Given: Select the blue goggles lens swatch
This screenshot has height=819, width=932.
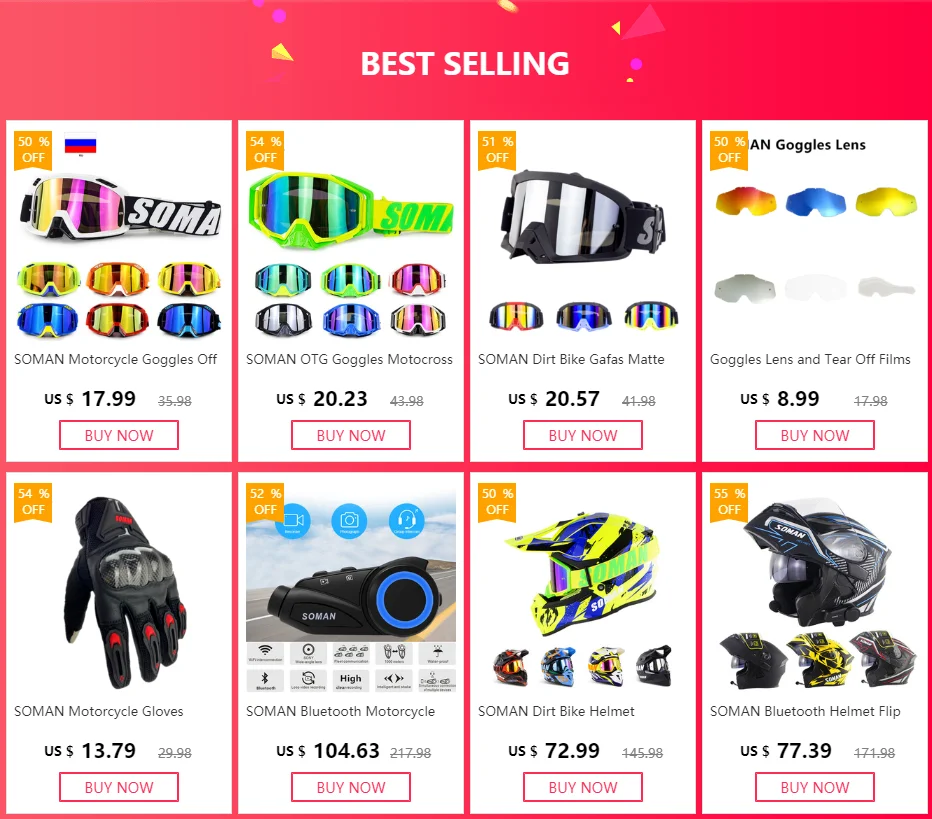Looking at the screenshot, I should [815, 203].
